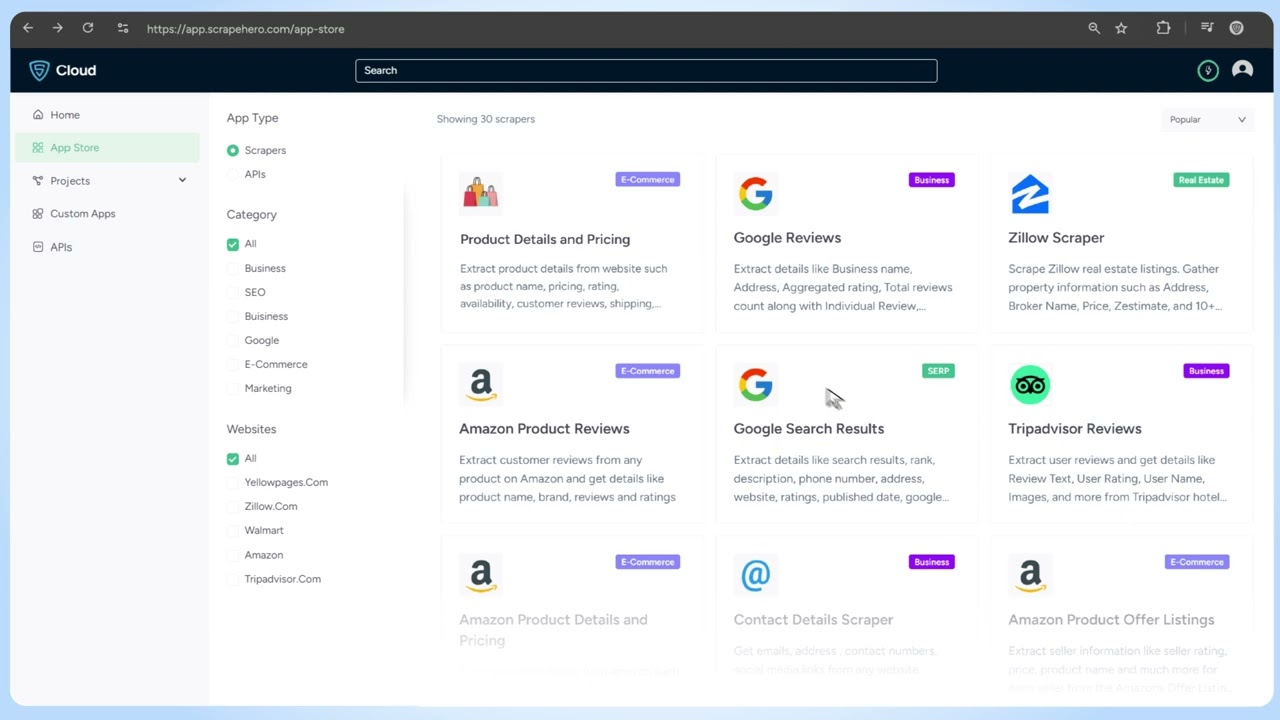Click the Amazon logo on Amazon Product Offer Listings
1280x720 pixels.
point(1030,576)
